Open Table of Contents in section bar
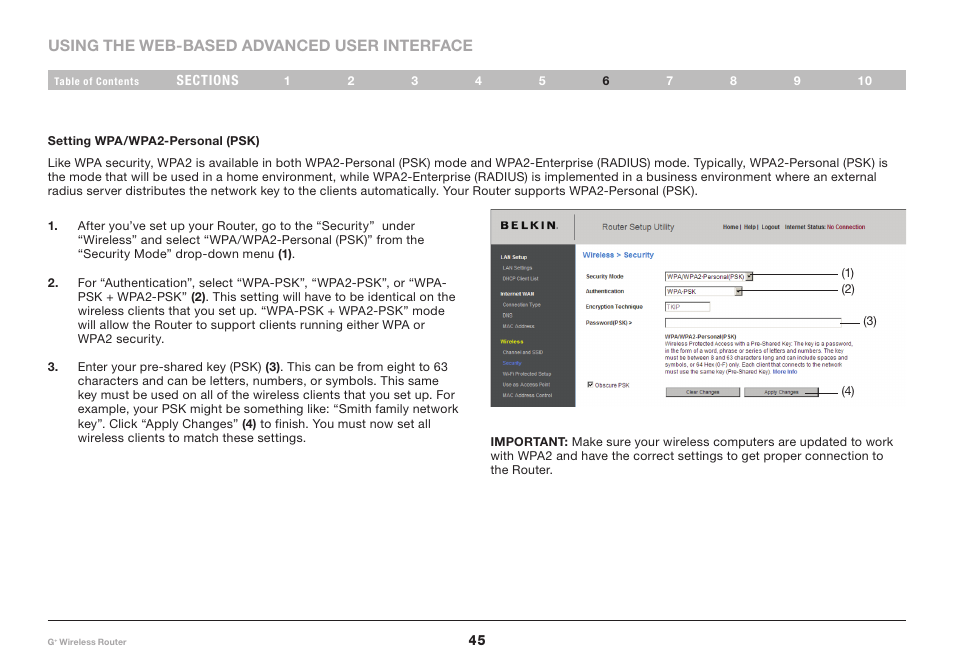The height and width of the screenshot is (668, 954). tap(97, 81)
